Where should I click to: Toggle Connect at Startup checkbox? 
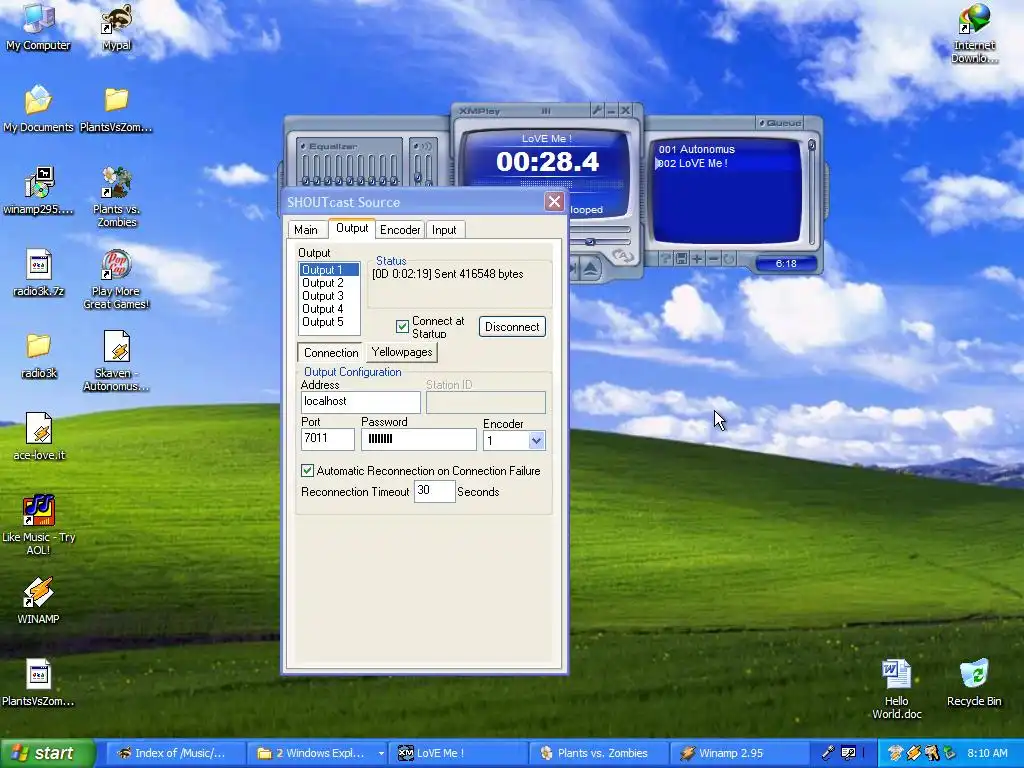[402, 327]
